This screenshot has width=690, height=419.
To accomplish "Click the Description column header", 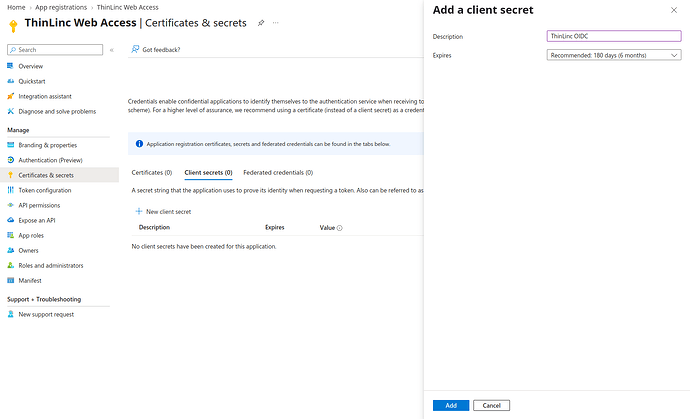I will point(154,227).
